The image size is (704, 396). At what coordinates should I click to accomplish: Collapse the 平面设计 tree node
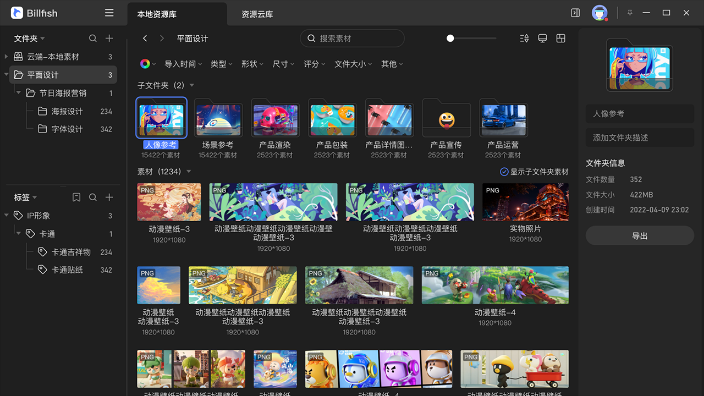pyautogui.click(x=6, y=75)
